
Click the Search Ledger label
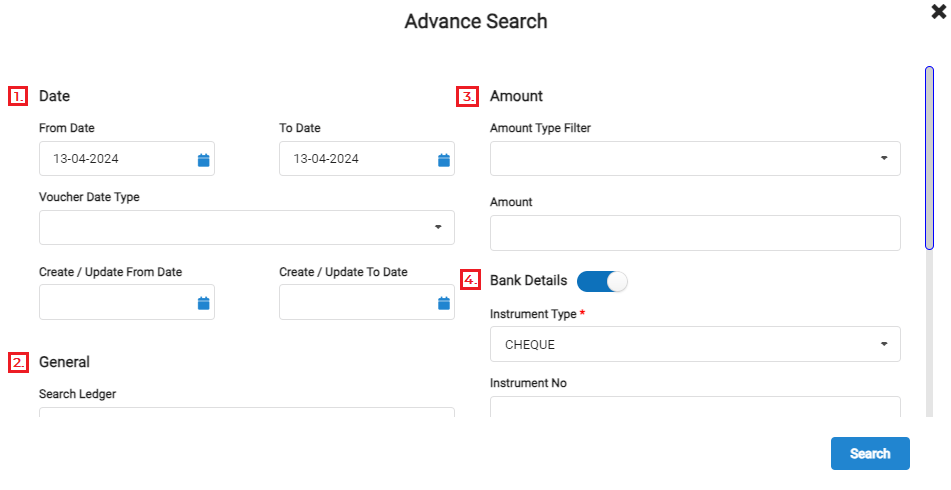click(x=78, y=394)
